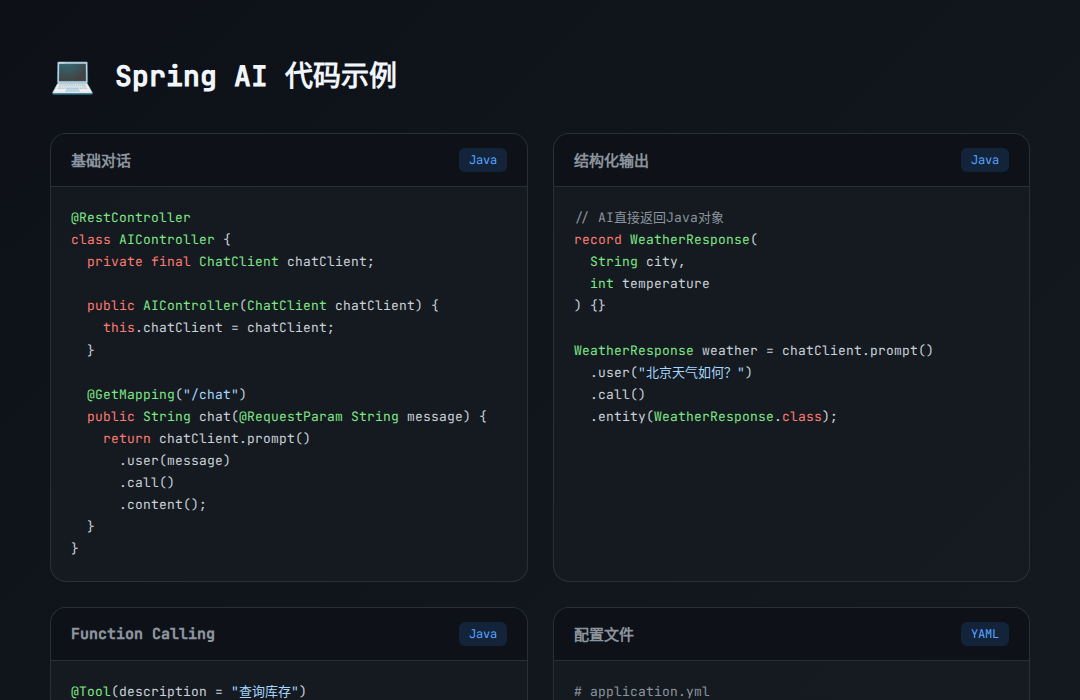Click the '# application.yml' comment line
1080x700 pixels.
[x=642, y=691]
